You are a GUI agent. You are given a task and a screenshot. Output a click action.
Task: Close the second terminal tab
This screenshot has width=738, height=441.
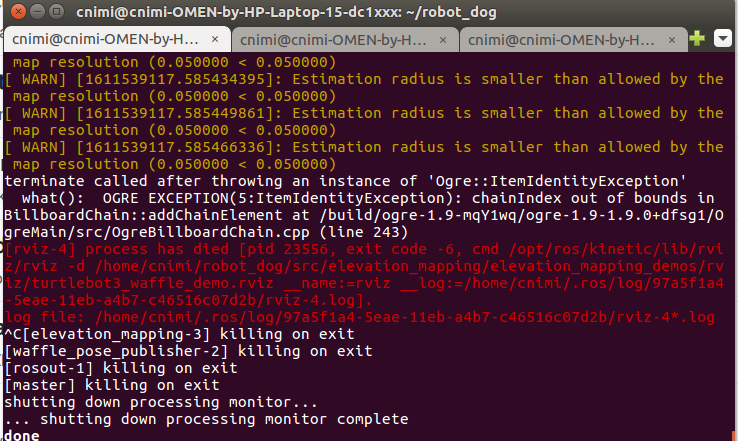443,40
